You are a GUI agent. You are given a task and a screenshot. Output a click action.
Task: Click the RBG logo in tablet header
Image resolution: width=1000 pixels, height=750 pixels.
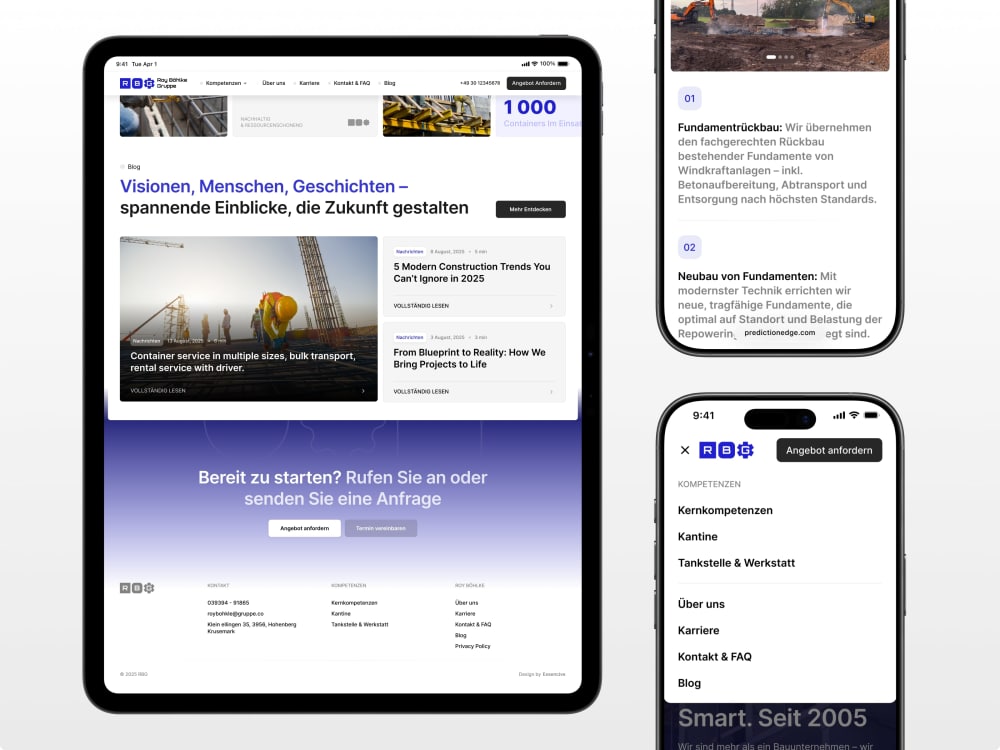(x=154, y=83)
